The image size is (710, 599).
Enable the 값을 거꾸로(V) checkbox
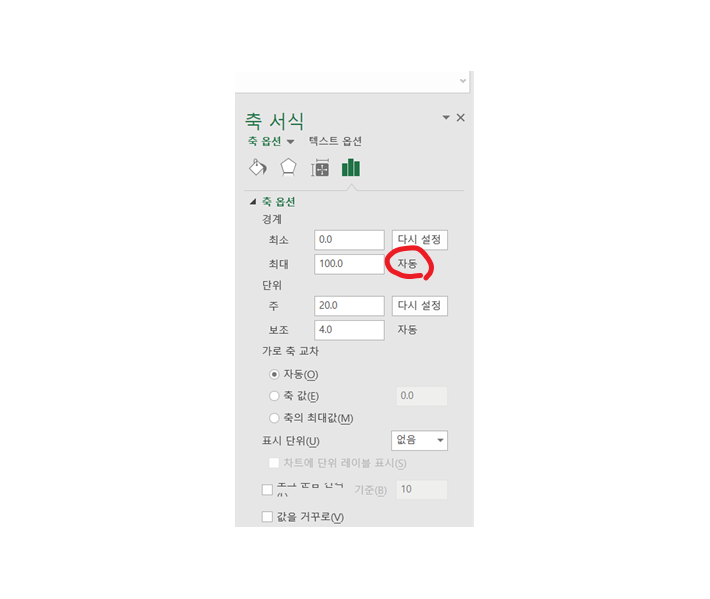pyautogui.click(x=267, y=517)
